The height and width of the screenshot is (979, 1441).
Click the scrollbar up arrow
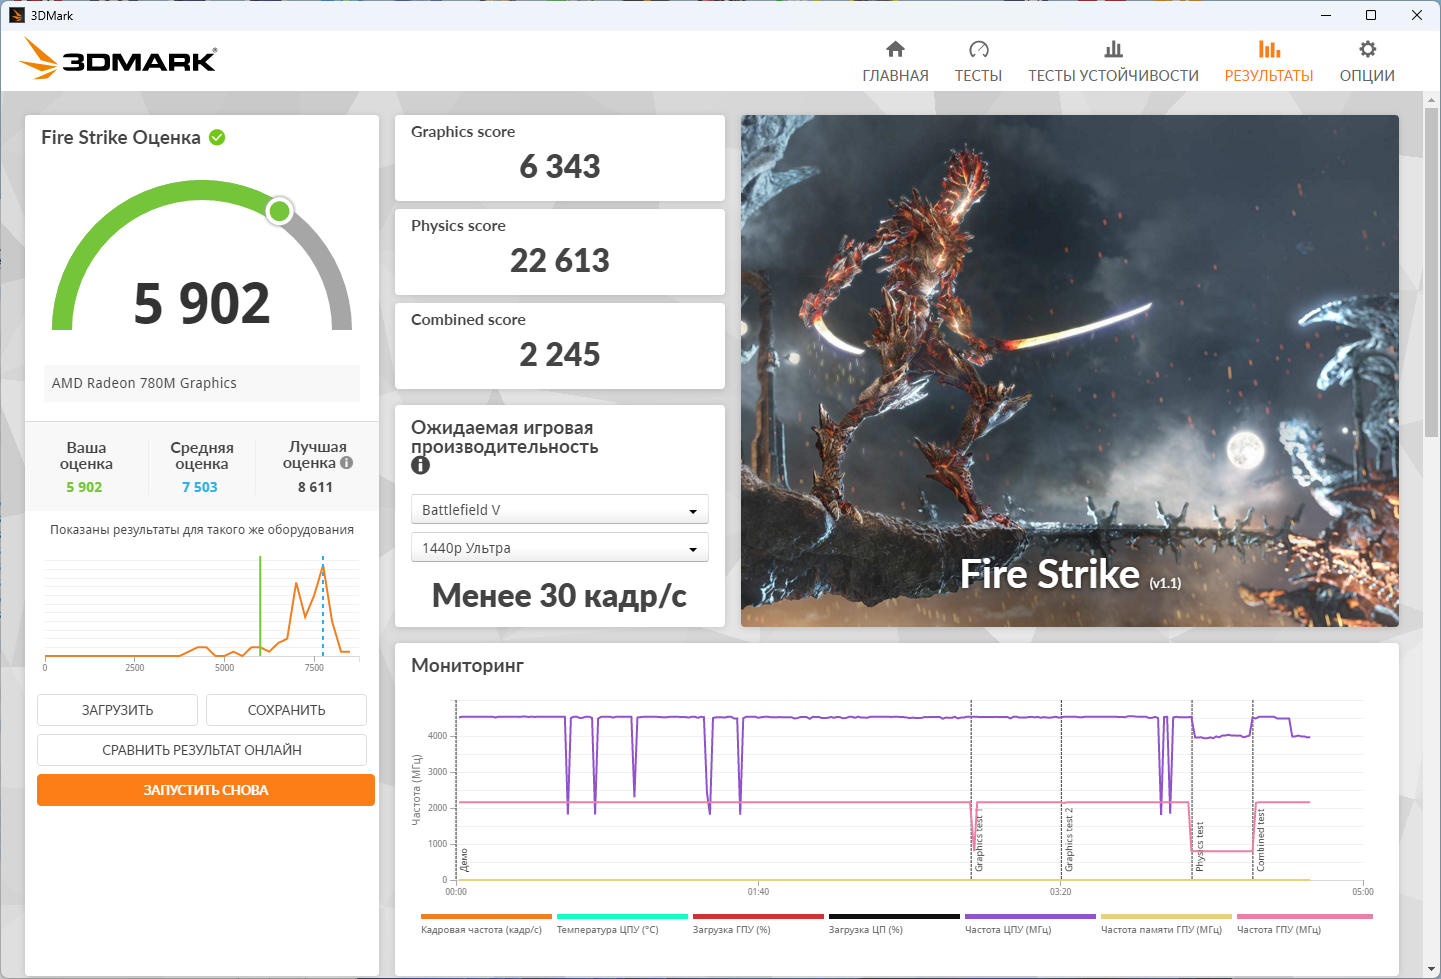[1431, 99]
